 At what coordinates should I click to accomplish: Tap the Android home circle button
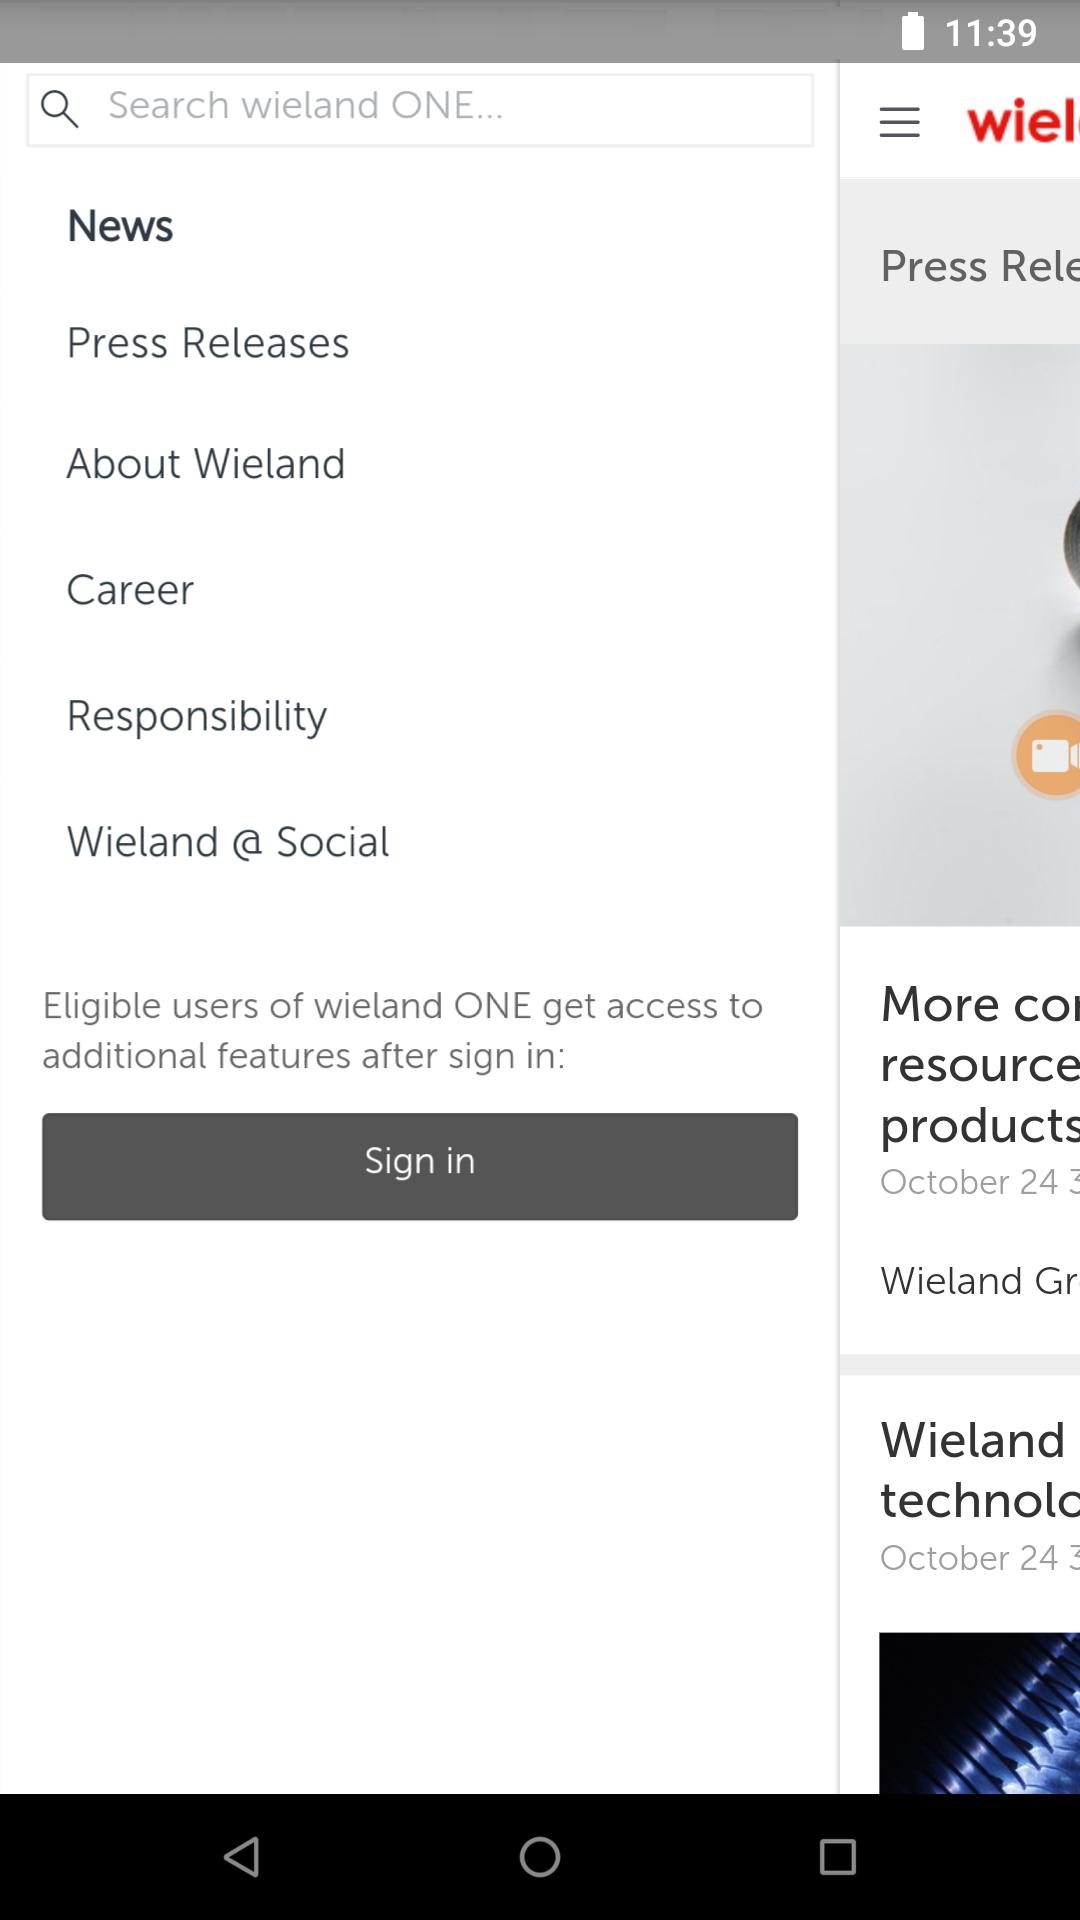tap(540, 1857)
